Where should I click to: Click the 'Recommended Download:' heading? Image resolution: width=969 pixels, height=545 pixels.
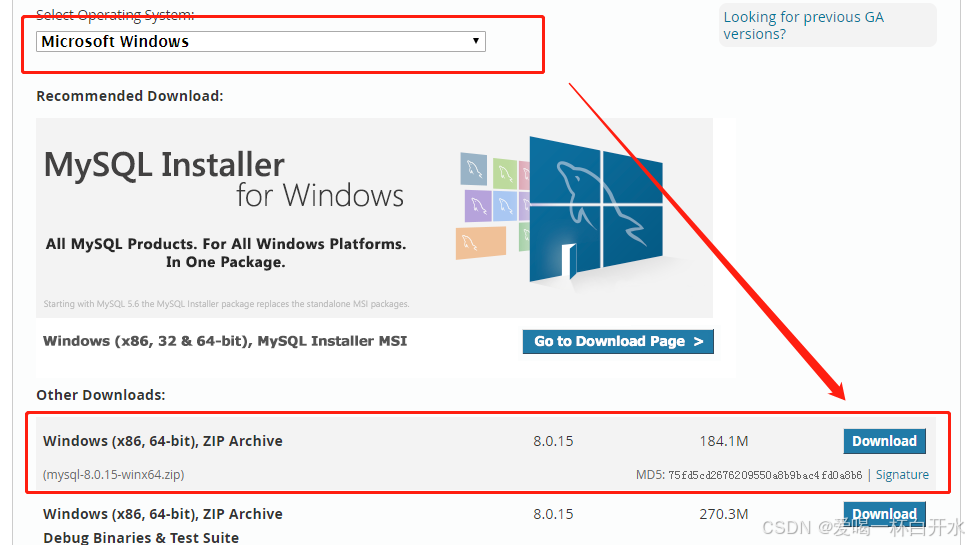coord(130,96)
